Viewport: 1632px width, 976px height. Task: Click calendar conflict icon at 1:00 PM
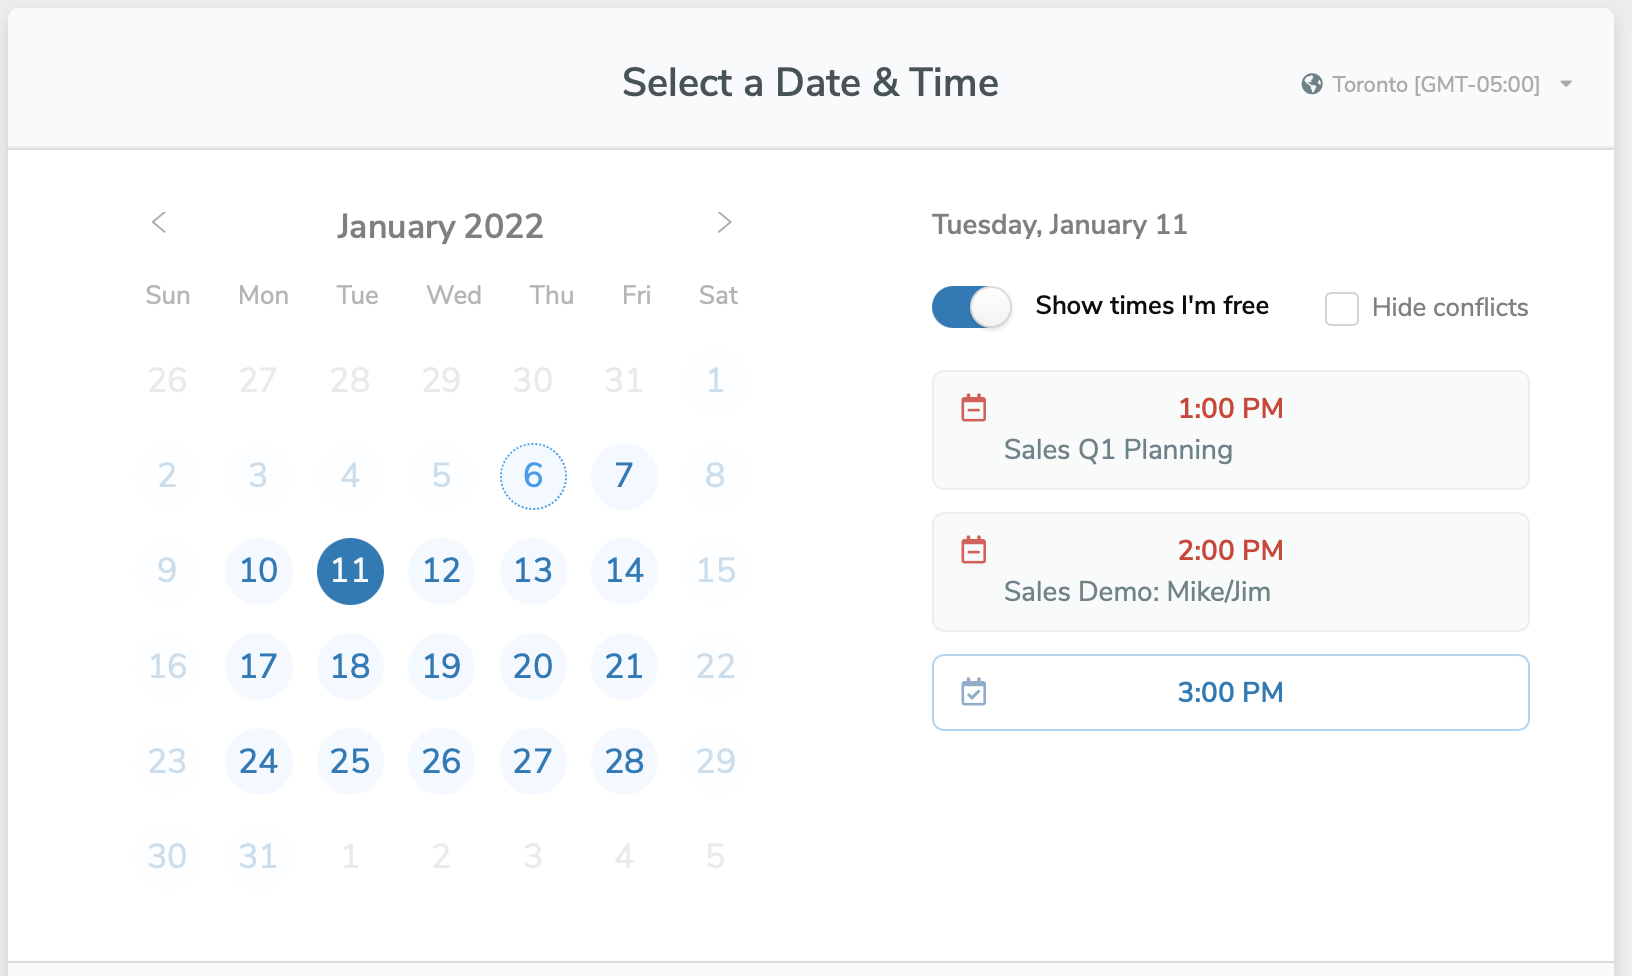pos(974,408)
